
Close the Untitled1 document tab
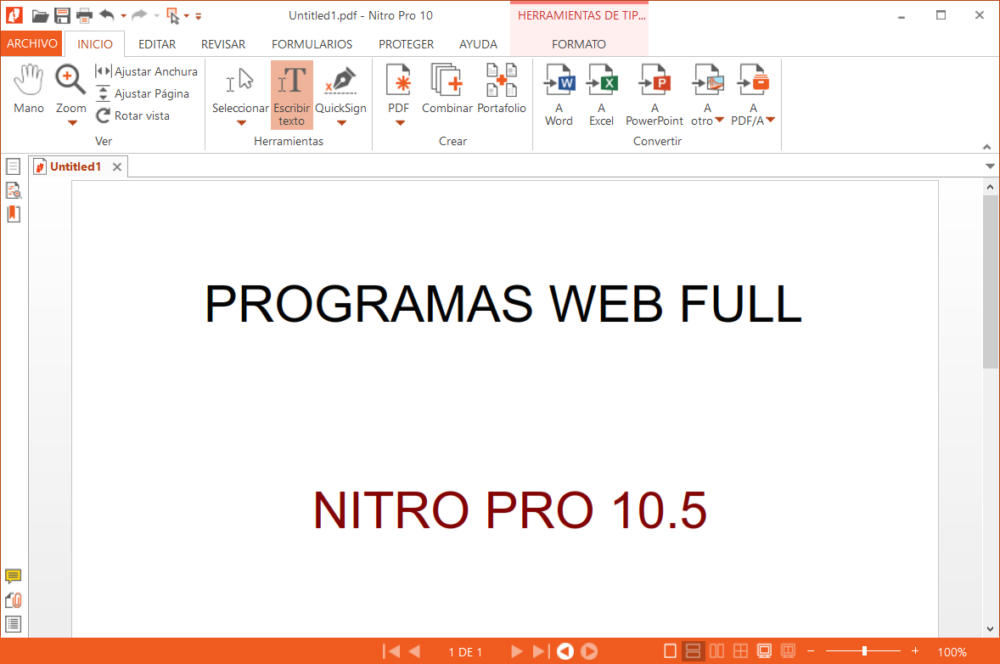click(117, 167)
